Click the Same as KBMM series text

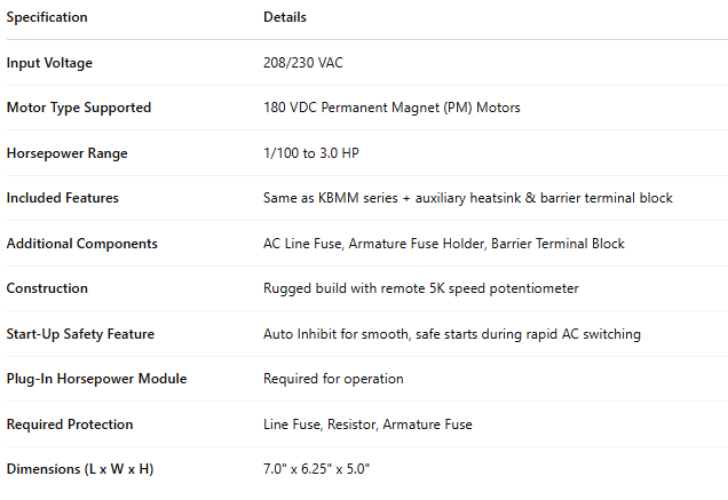pos(467,198)
